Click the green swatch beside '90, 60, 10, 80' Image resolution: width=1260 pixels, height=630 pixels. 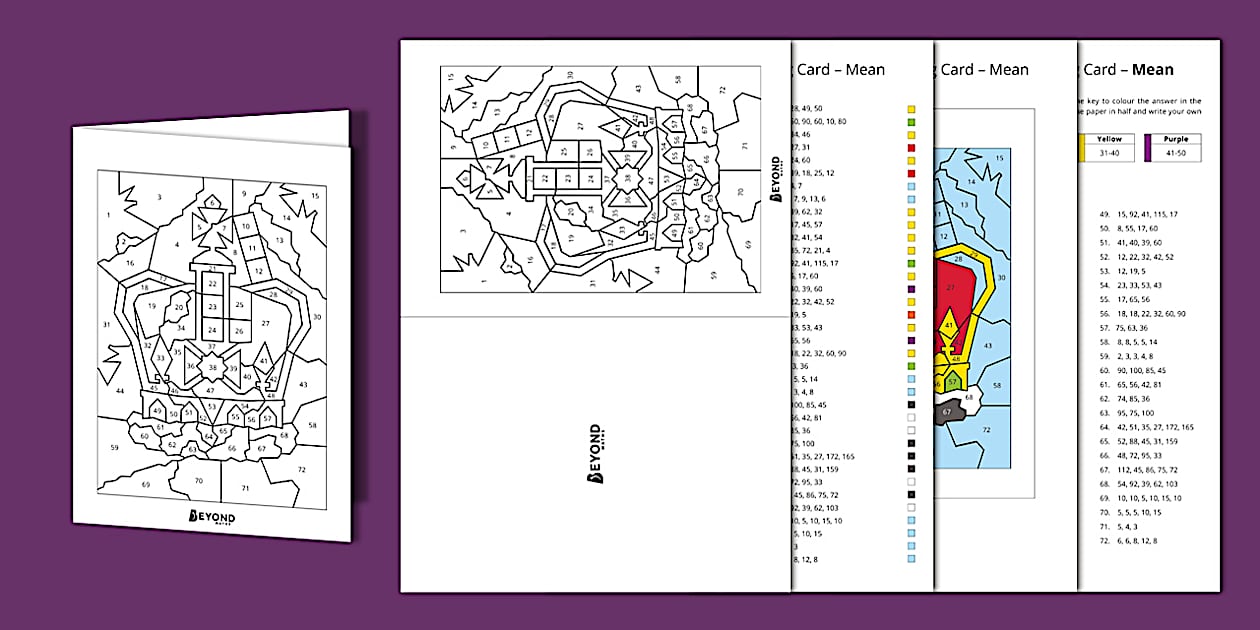coord(911,121)
